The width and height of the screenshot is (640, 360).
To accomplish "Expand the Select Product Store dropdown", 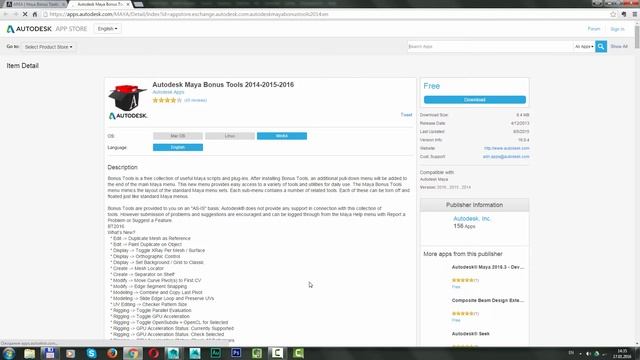I will pos(48,47).
